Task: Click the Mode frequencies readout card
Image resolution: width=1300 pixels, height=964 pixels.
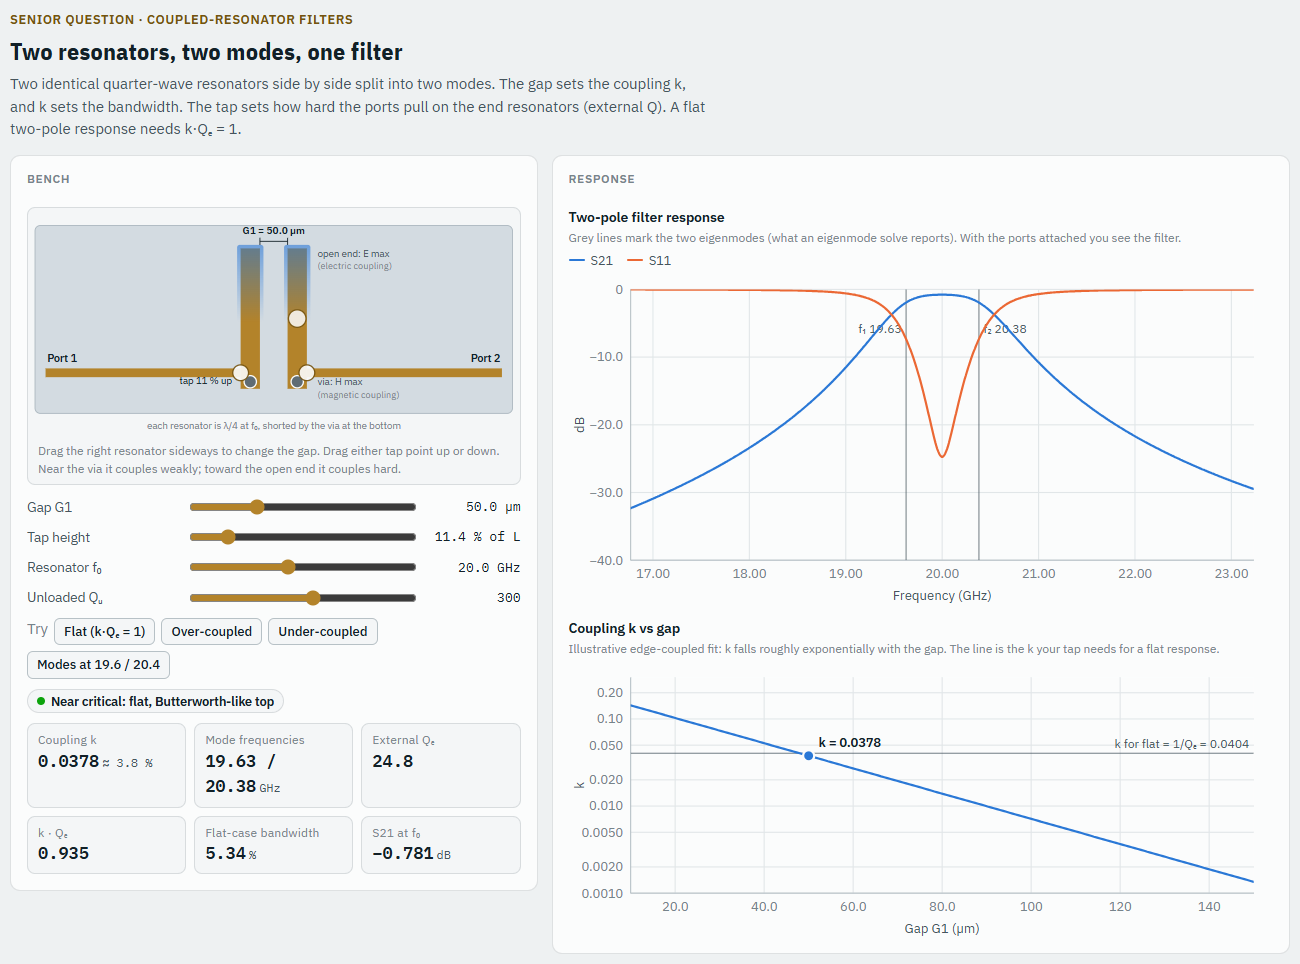Action: (x=273, y=765)
